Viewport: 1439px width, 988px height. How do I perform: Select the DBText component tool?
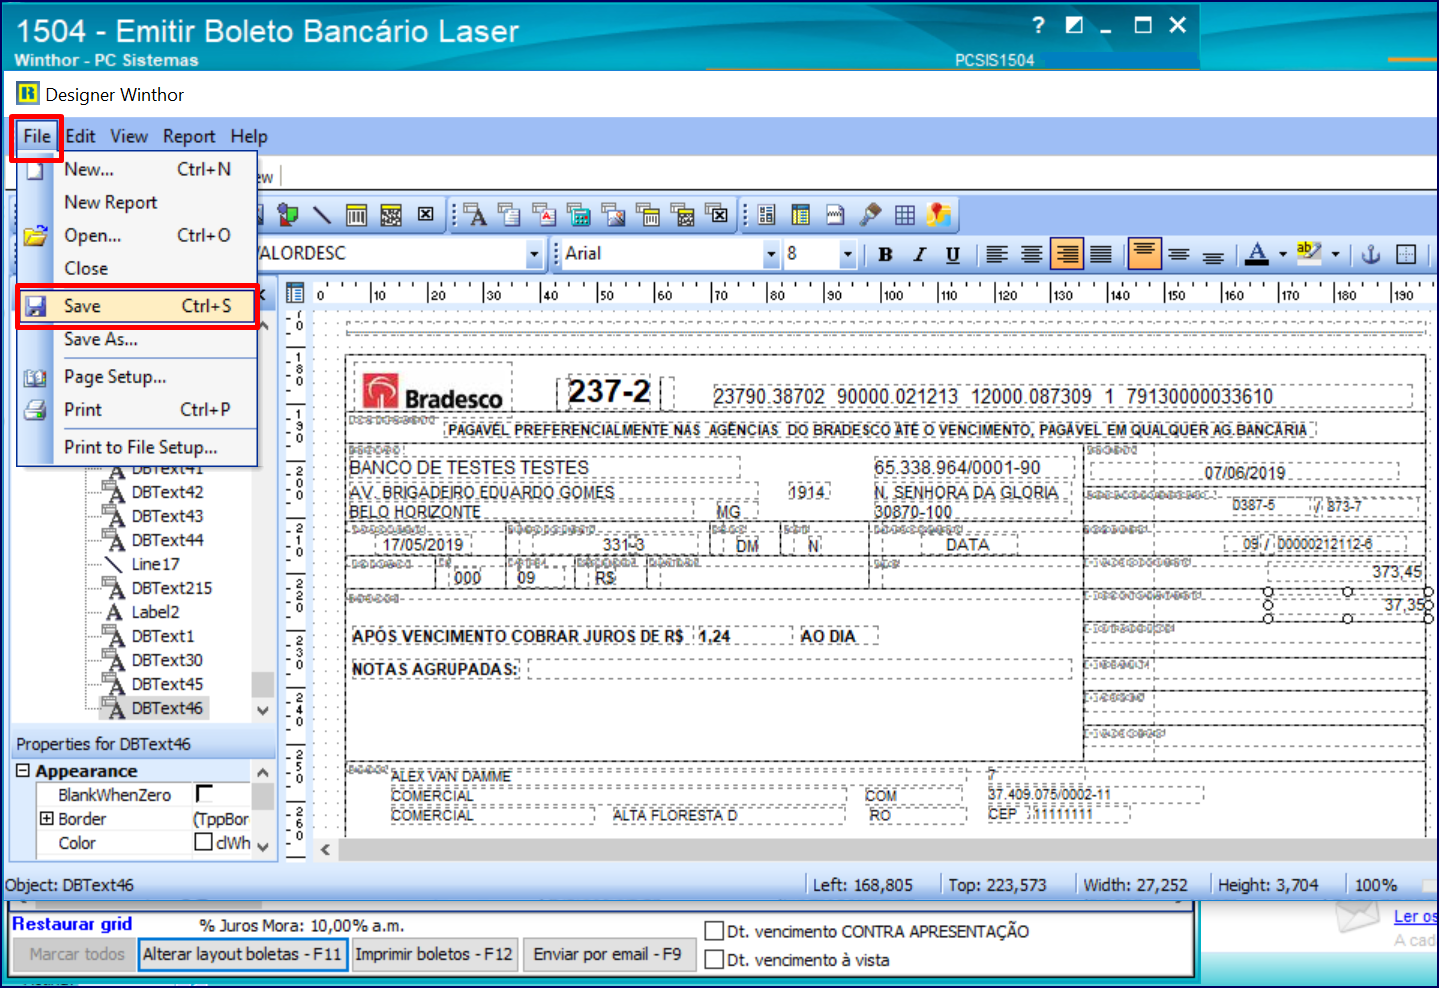click(475, 214)
